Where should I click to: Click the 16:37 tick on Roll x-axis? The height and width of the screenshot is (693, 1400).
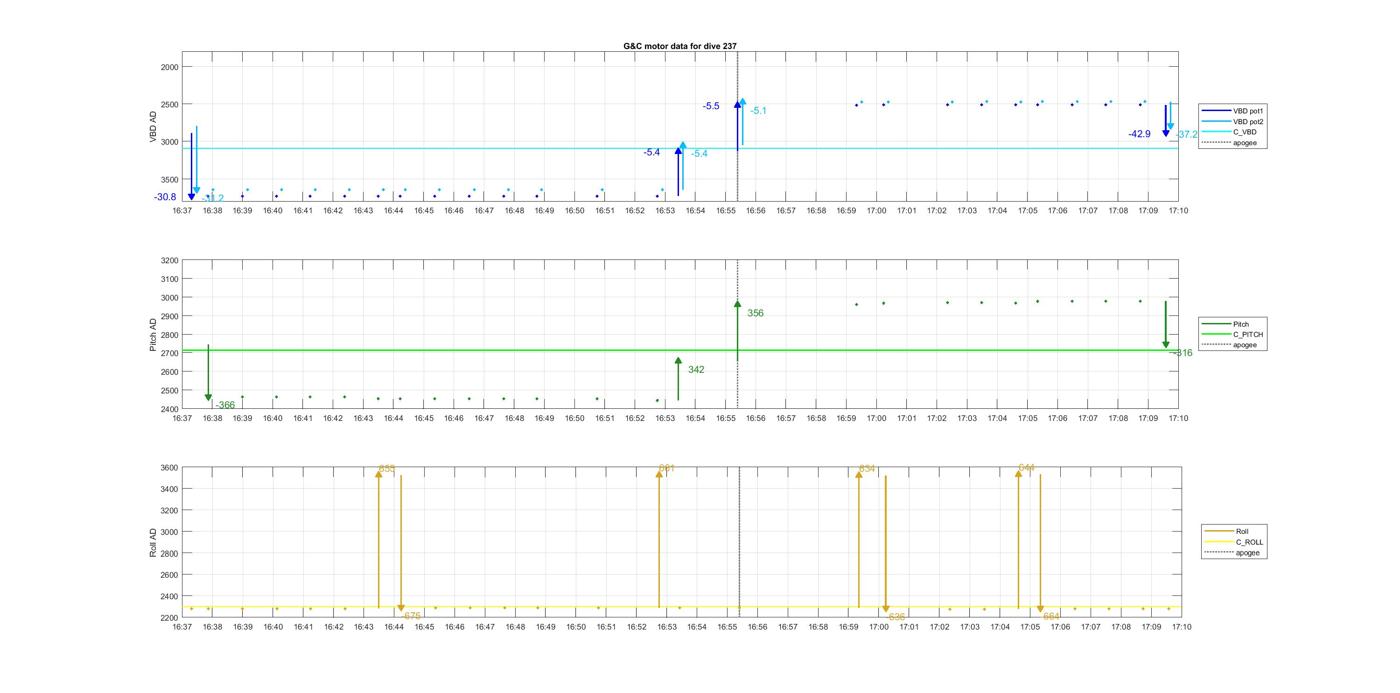tap(182, 627)
